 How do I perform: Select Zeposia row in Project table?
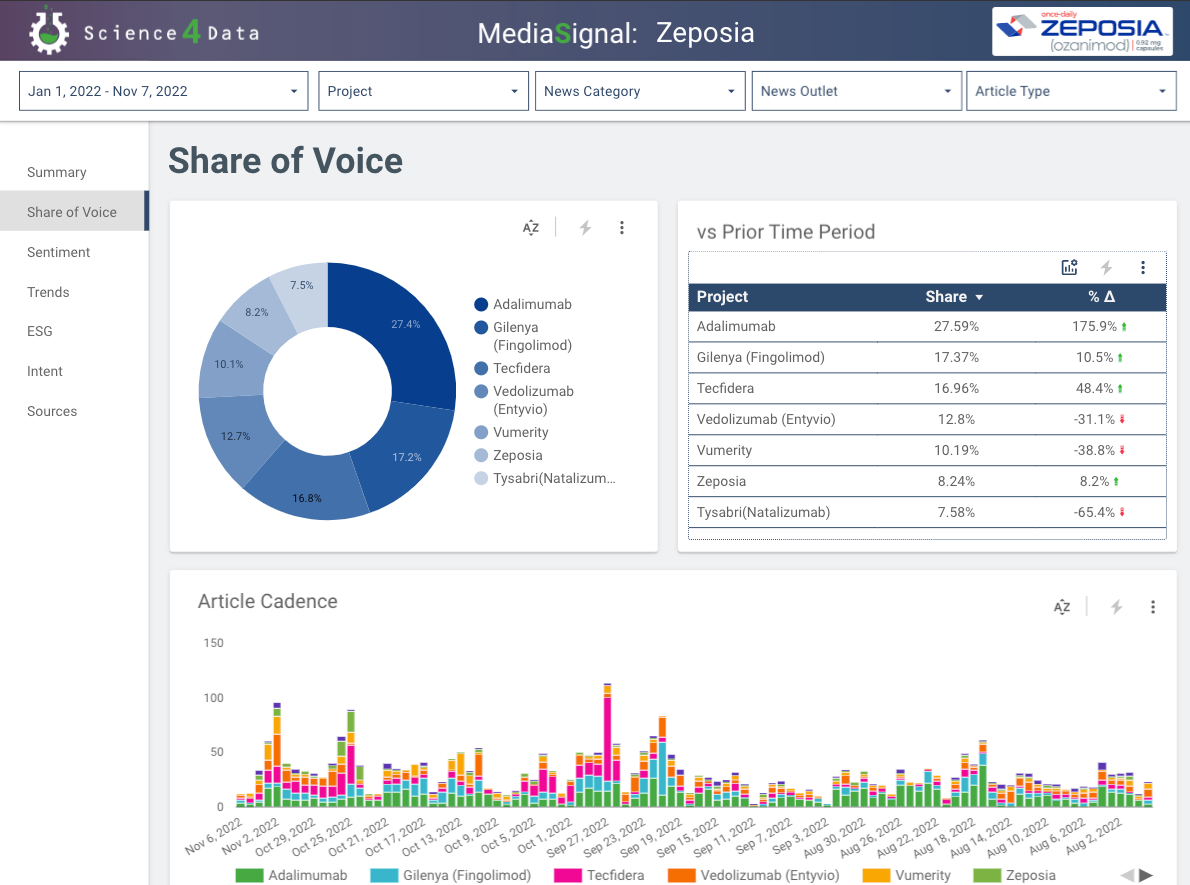pyautogui.click(x=927, y=481)
